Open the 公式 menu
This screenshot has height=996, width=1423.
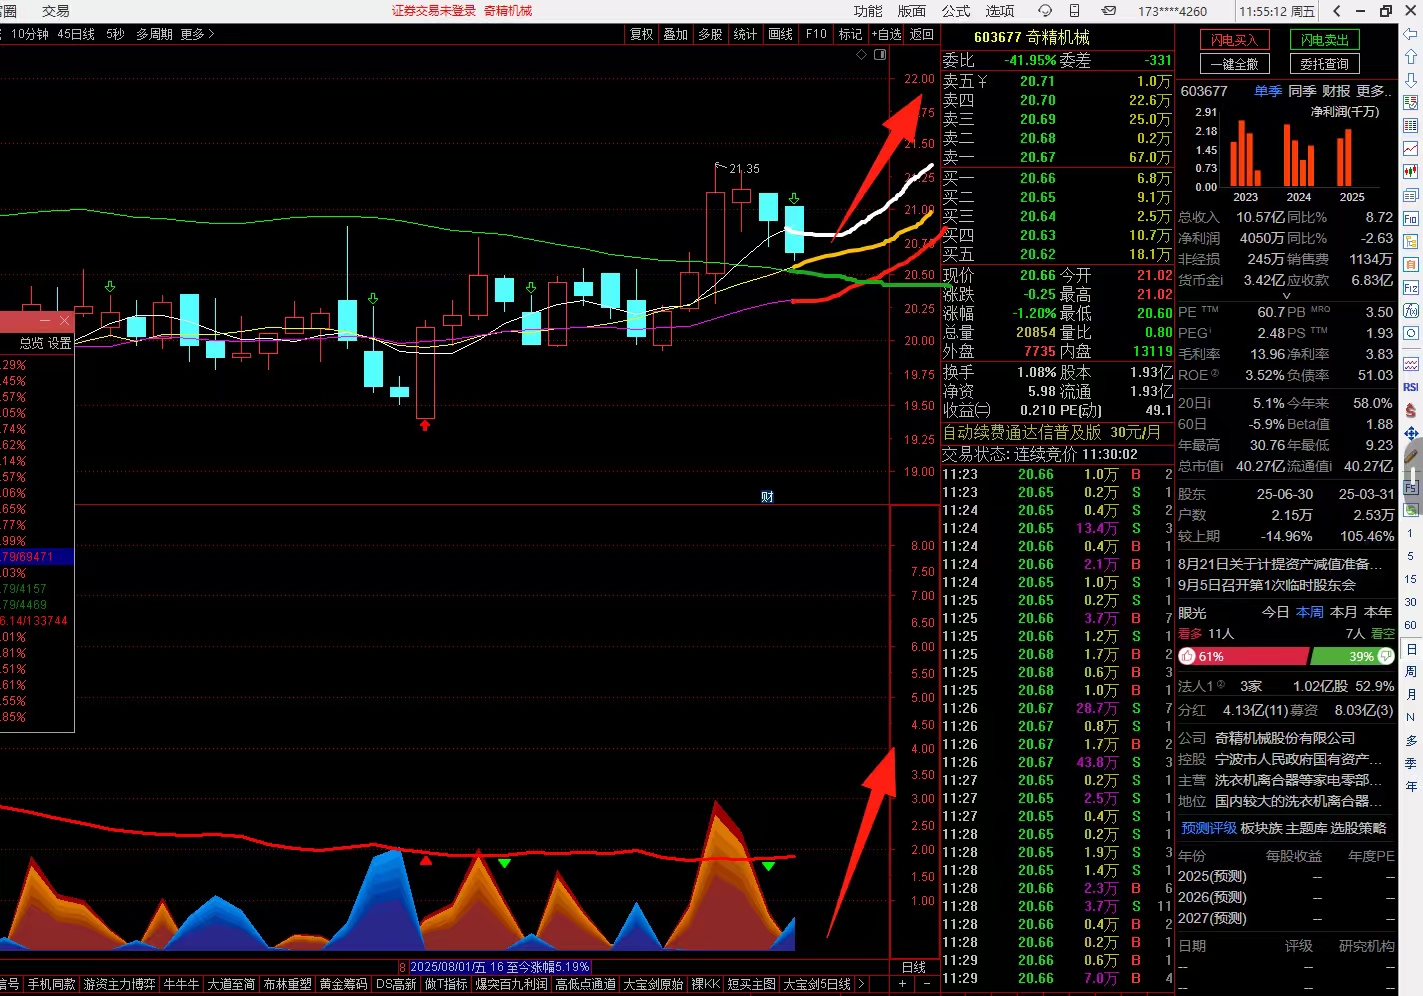pos(956,11)
